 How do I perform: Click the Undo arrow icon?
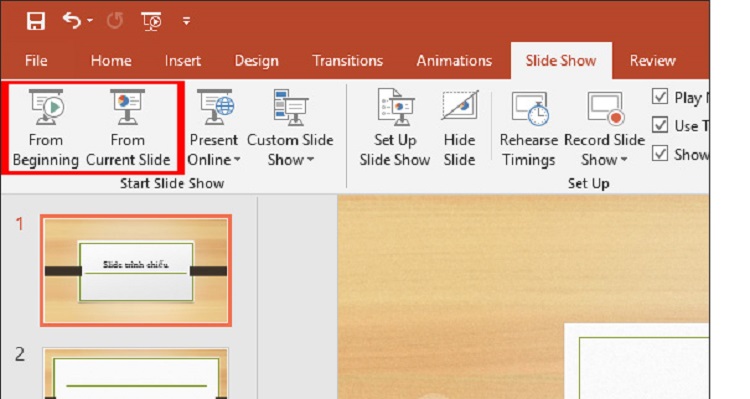click(72, 21)
